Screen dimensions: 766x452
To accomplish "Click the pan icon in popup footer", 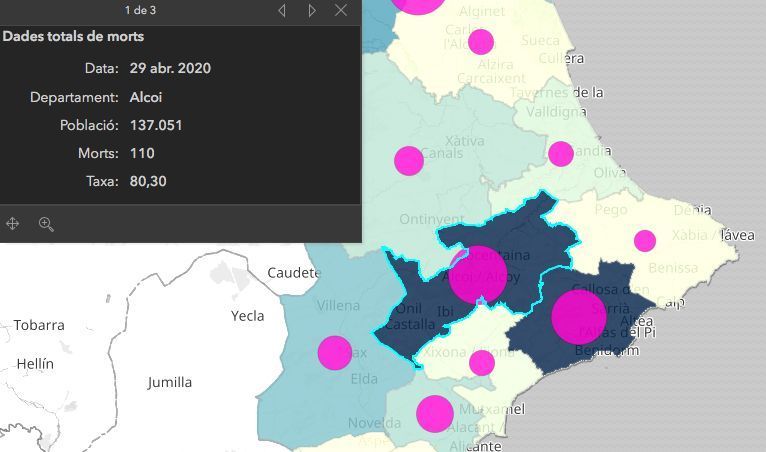I will point(13,224).
